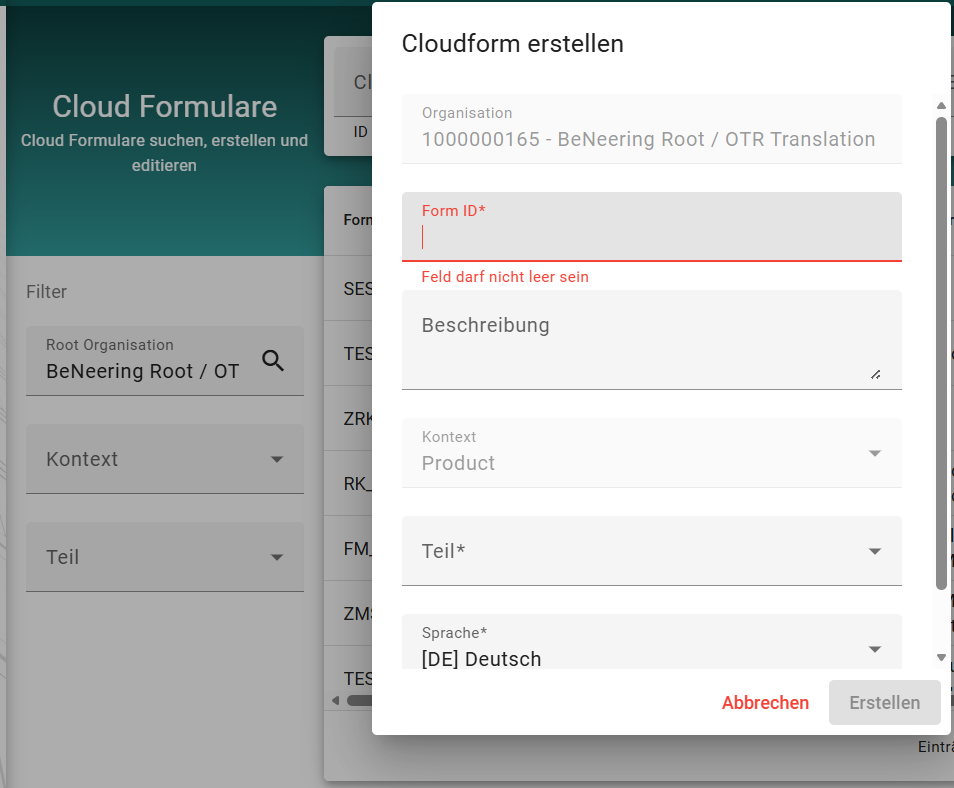Click the Organisation field in the dialog
Image resolution: width=954 pixels, height=788 pixels.
click(x=650, y=129)
